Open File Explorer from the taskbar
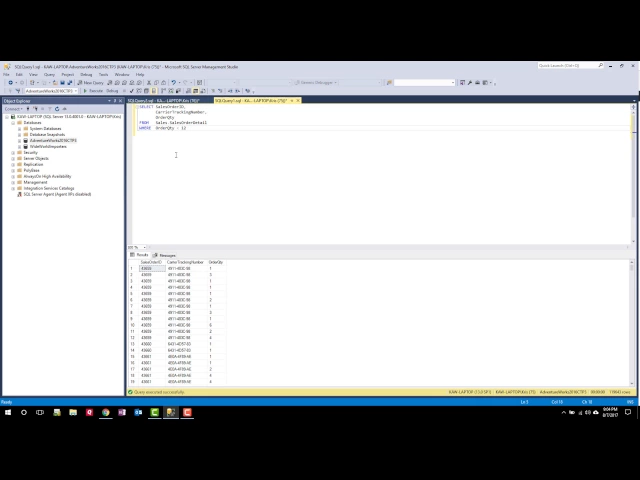This screenshot has width=640, height=480. click(73, 413)
